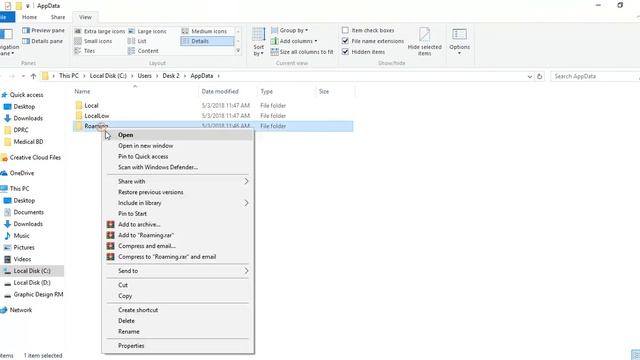Expand address bar history dropdown

530,76
